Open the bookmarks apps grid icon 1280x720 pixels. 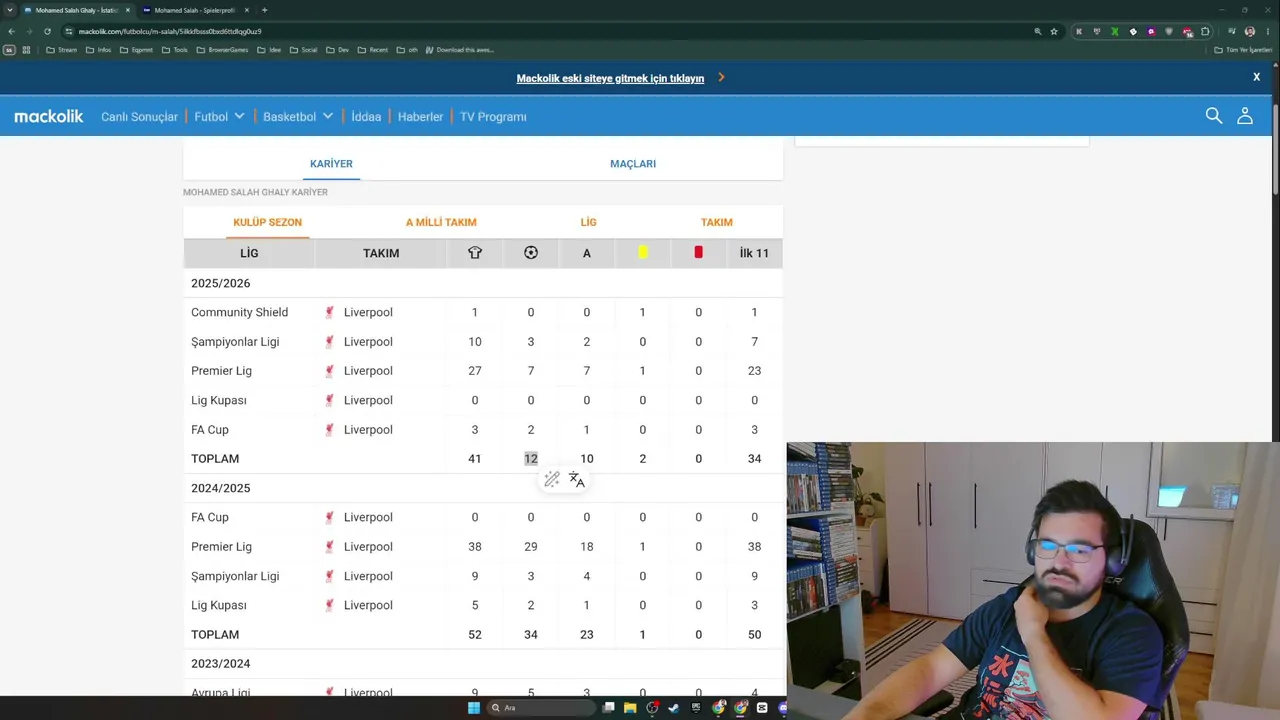point(26,50)
